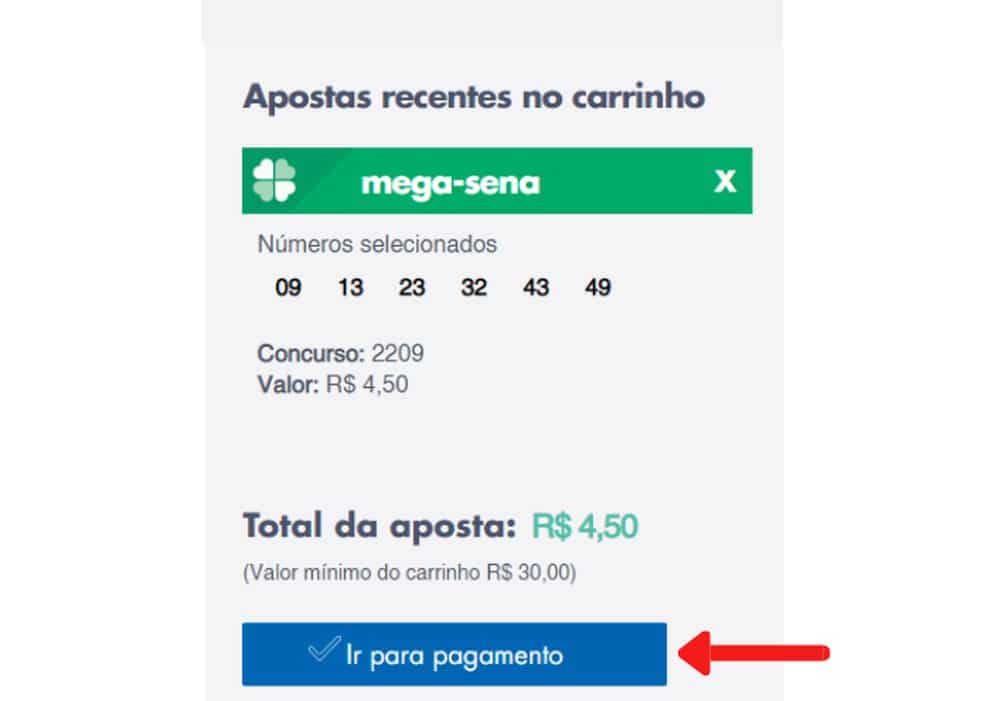Select the number 09 from selected numbers
The image size is (984, 701).
(287, 288)
